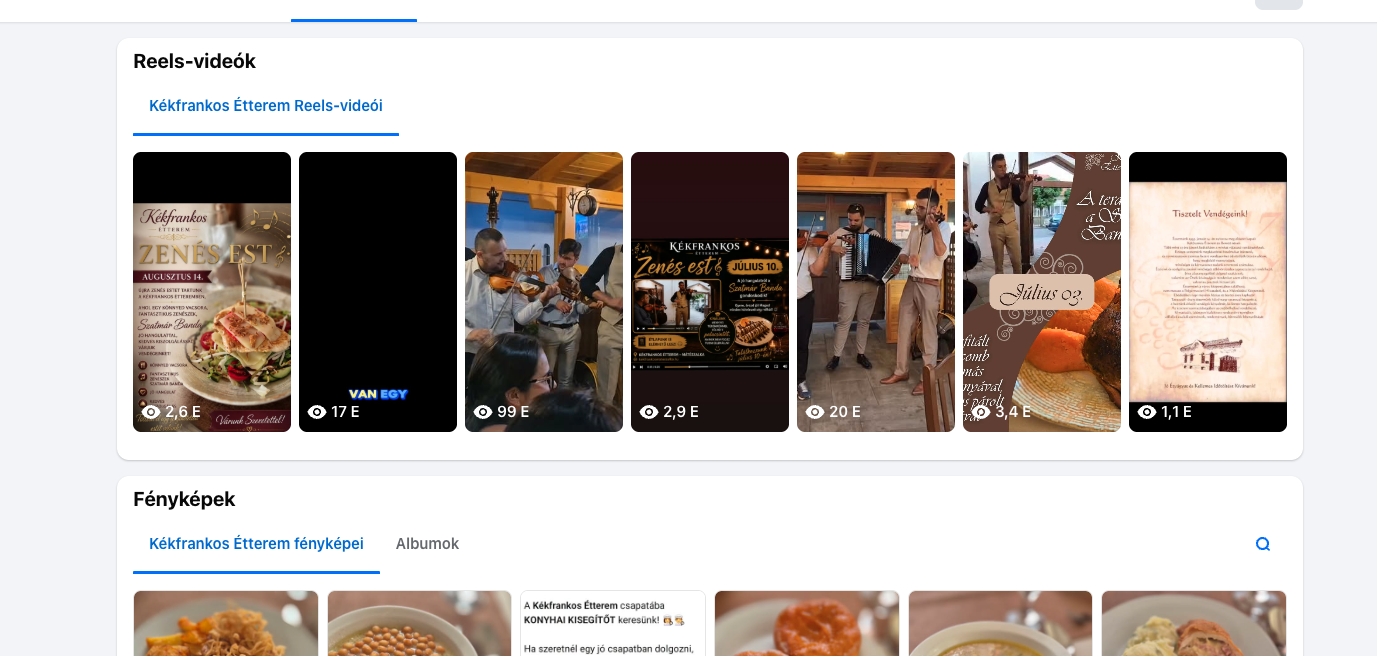Open the Zenés Est Augusztus 14 reel

(x=212, y=292)
